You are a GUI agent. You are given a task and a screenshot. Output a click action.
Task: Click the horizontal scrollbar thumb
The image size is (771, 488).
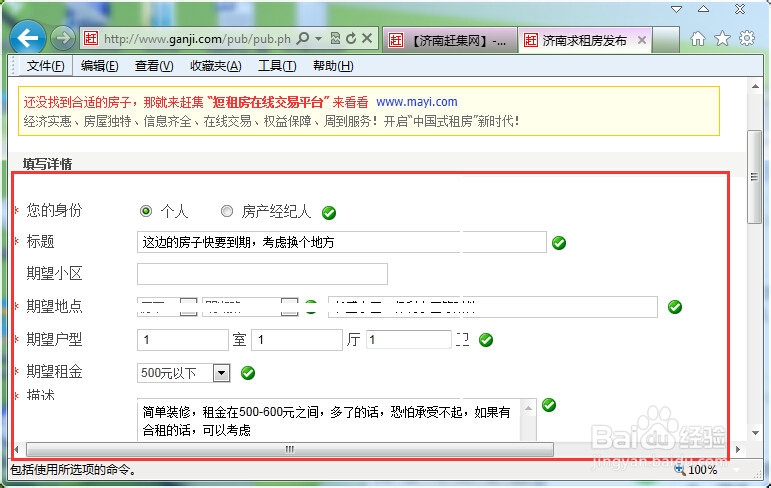pyautogui.click(x=290, y=449)
